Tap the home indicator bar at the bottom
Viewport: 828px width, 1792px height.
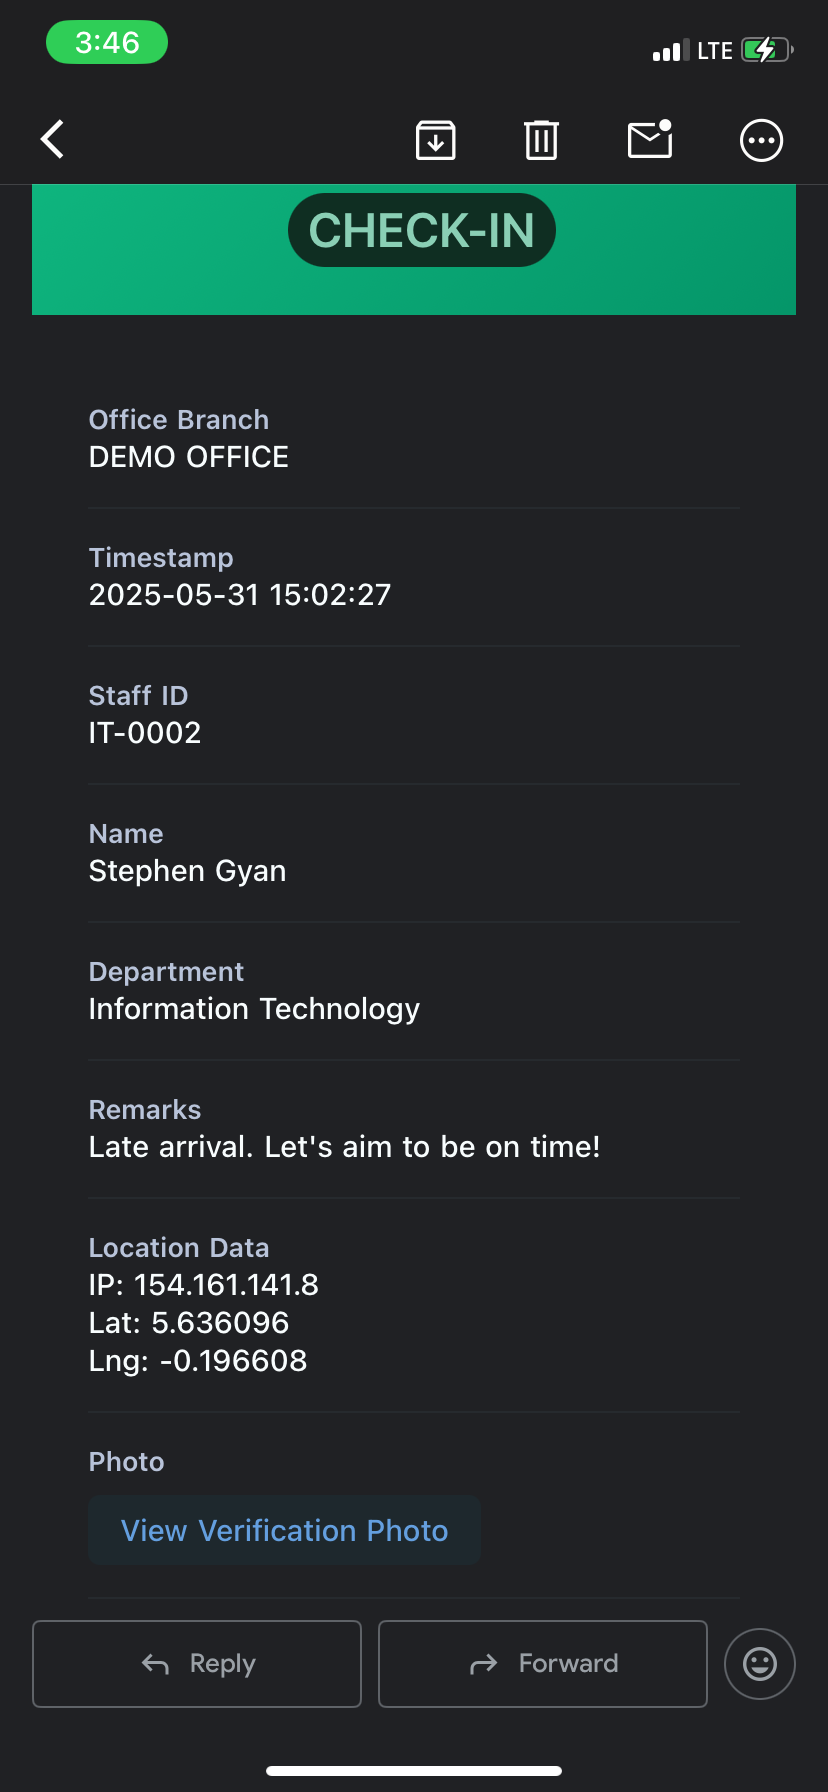pyautogui.click(x=414, y=1771)
